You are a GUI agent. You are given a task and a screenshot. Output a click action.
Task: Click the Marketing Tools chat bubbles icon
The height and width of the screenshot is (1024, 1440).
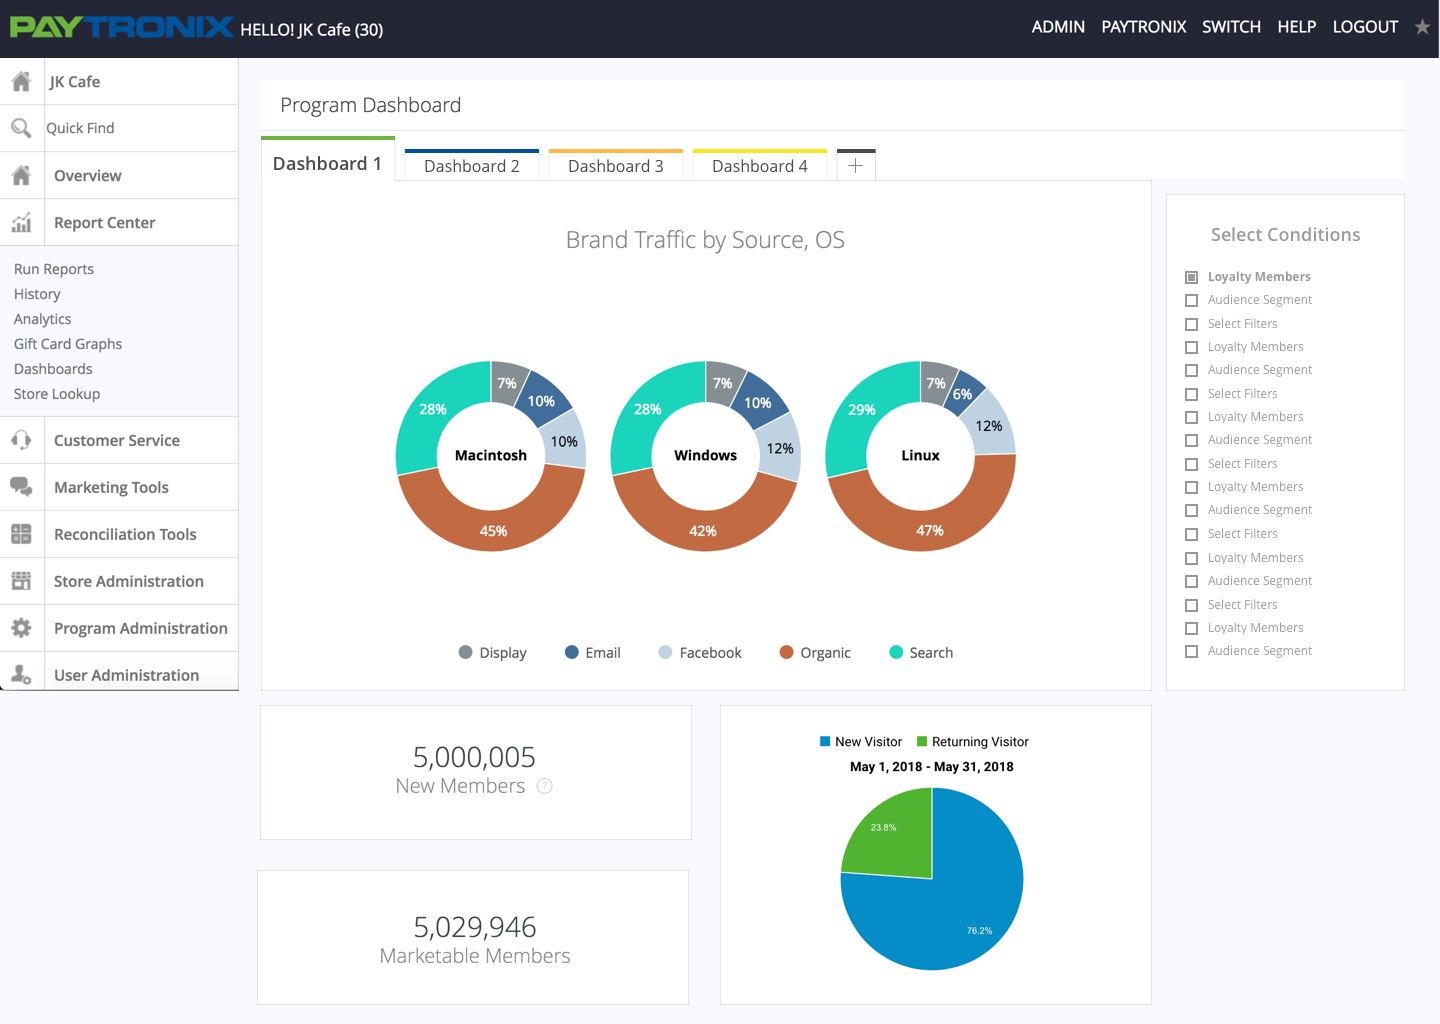click(x=21, y=487)
